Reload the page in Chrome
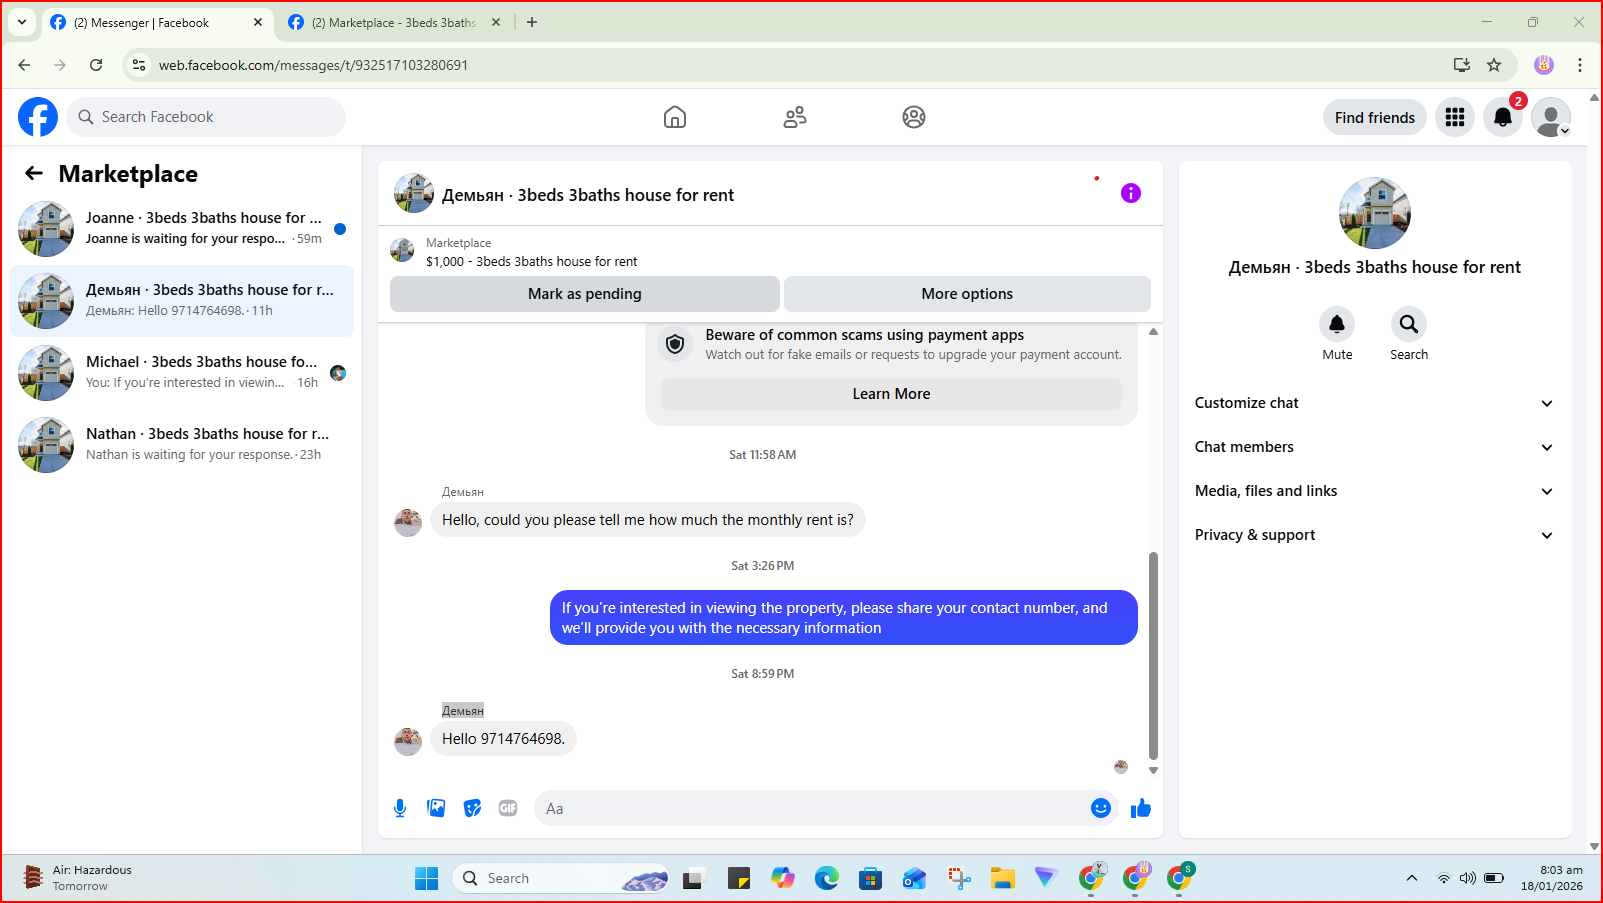The height and width of the screenshot is (903, 1603). click(96, 65)
